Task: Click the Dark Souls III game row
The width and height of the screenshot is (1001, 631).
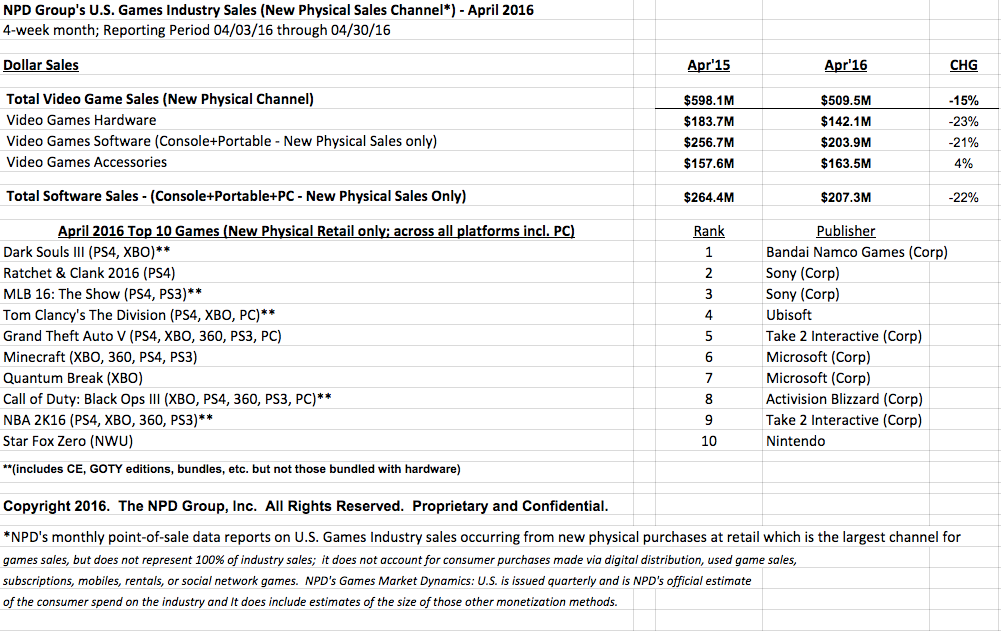Action: click(x=86, y=252)
